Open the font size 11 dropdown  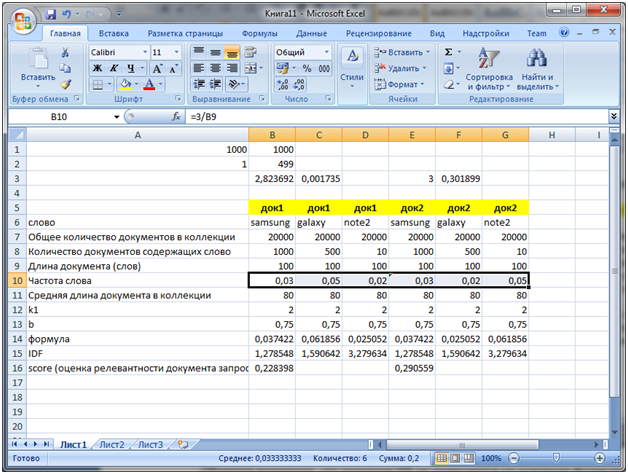[176, 52]
